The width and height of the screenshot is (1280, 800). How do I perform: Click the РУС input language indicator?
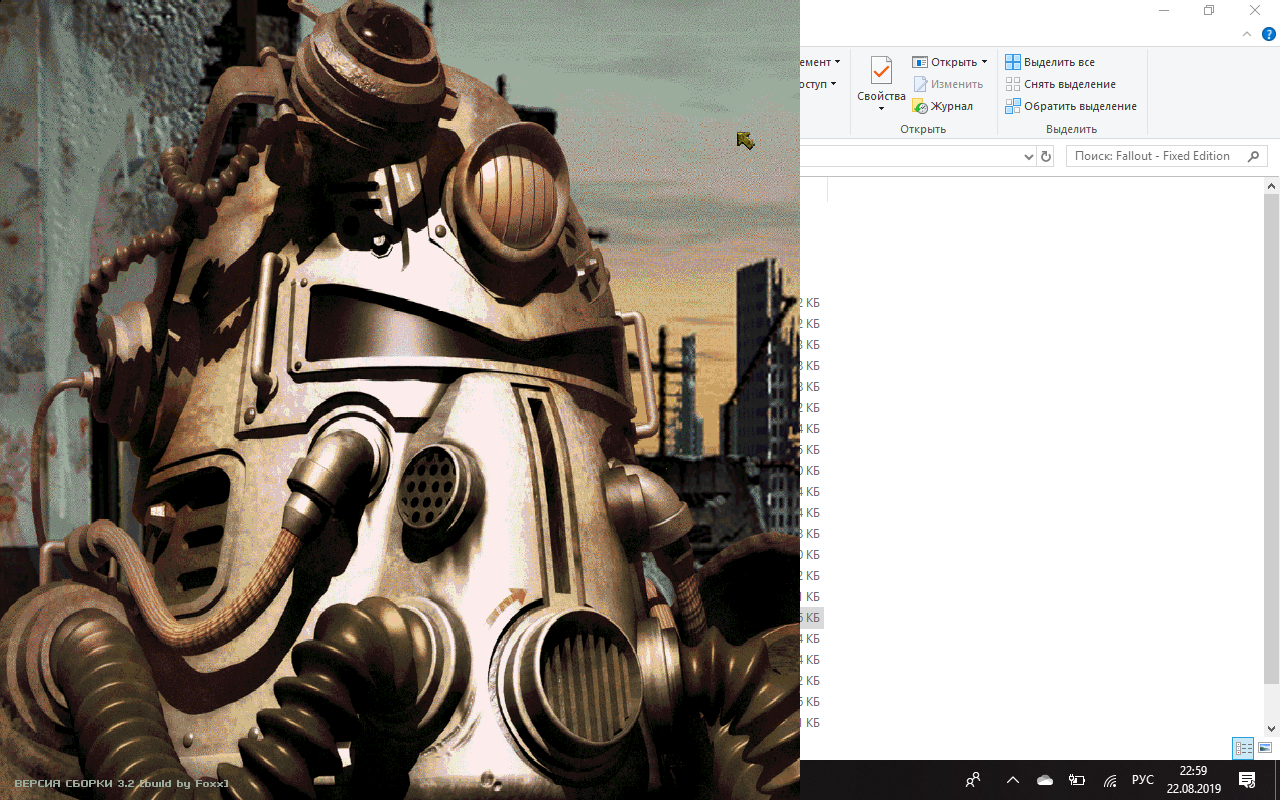click(1142, 780)
